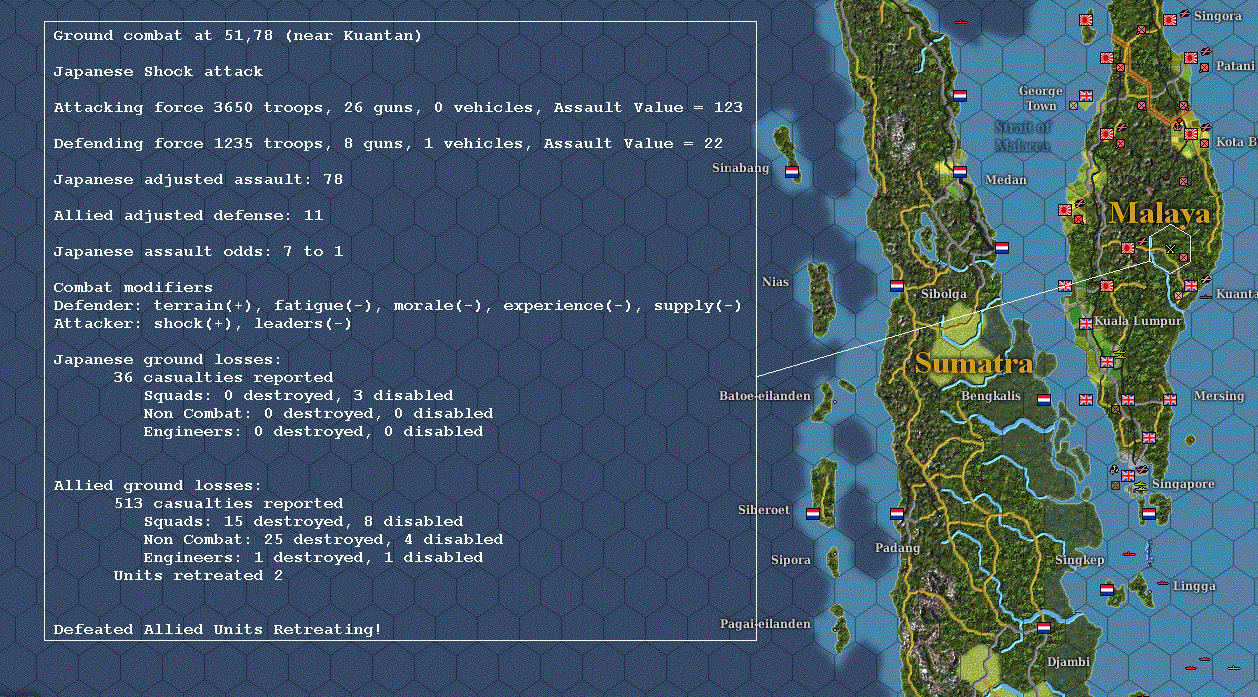
Task: Click the crossed-swords combat marker in highlighted hex
Action: (1170, 248)
